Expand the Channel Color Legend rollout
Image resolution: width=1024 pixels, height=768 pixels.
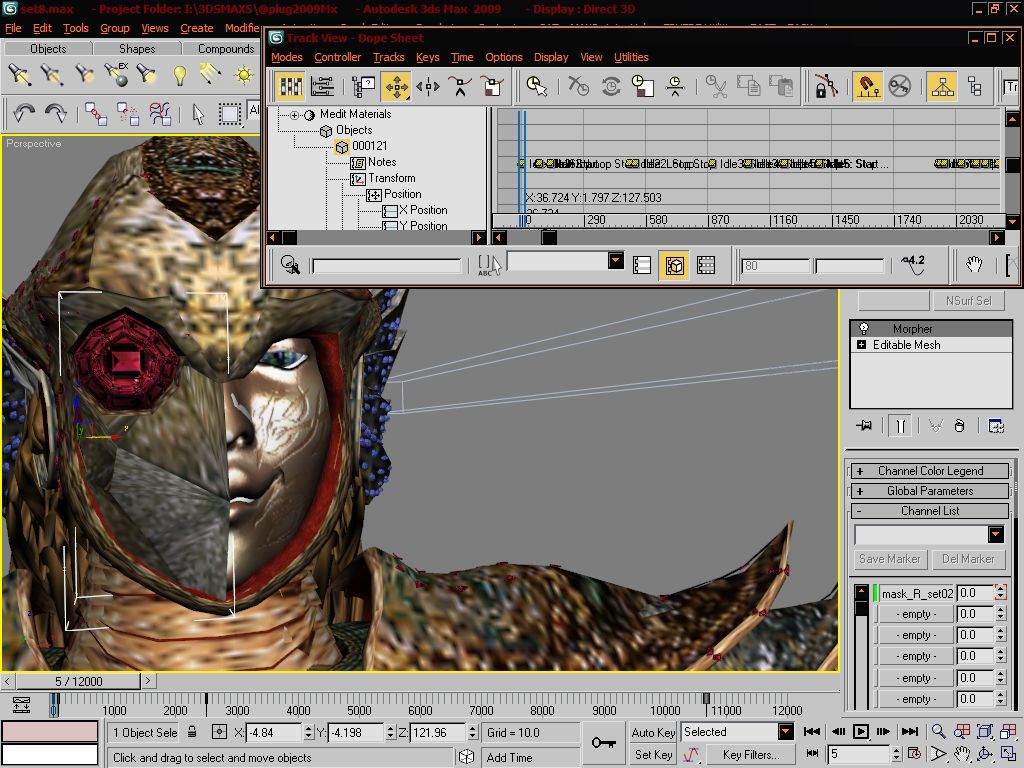tap(929, 471)
